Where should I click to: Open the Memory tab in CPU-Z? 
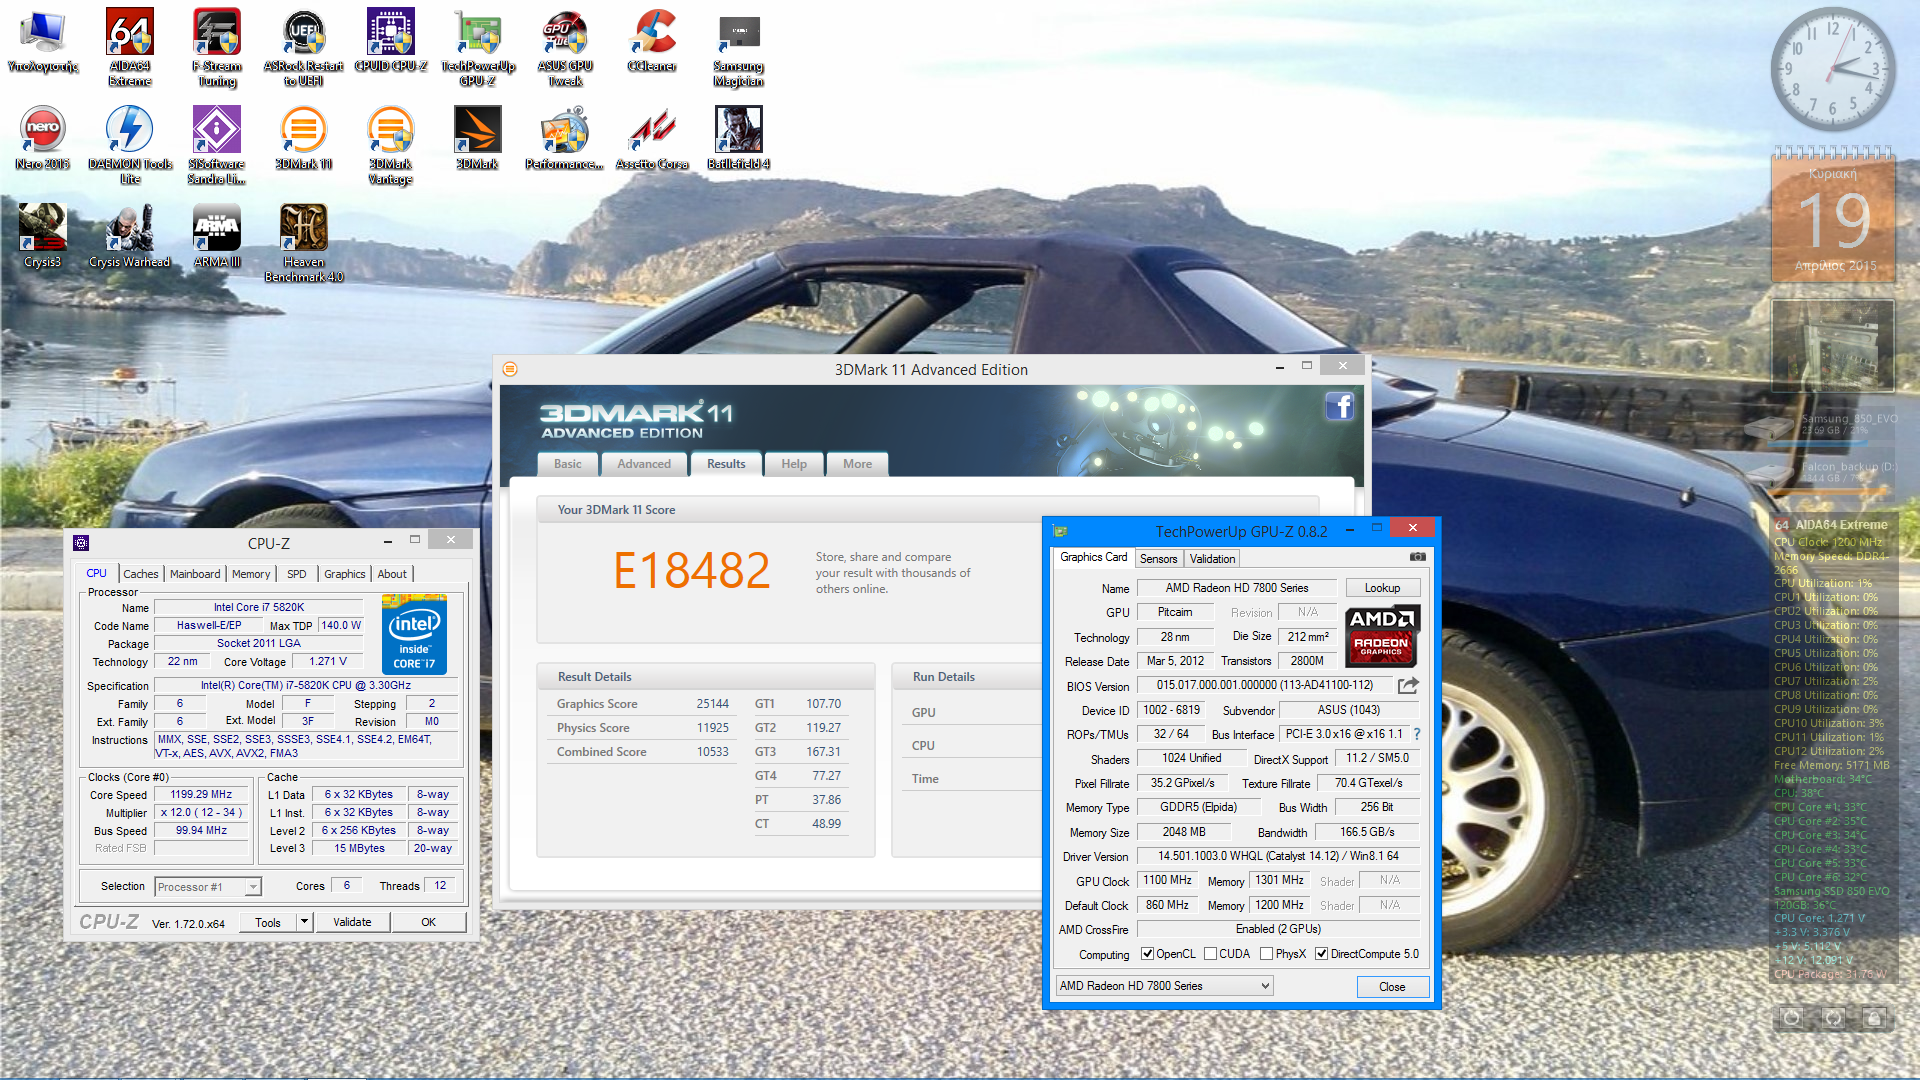point(251,574)
